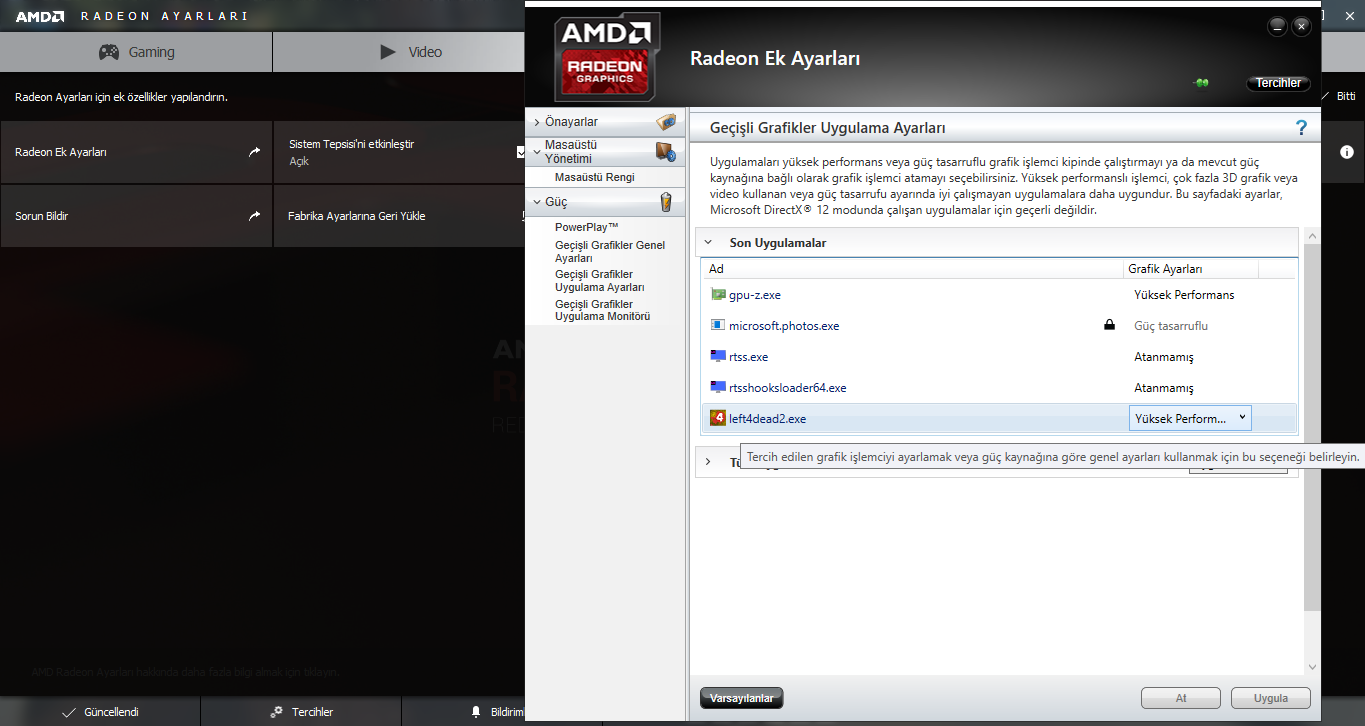The width and height of the screenshot is (1365, 726).
Task: Click the info icon in Radeon Ayarları window
Action: (1347, 152)
